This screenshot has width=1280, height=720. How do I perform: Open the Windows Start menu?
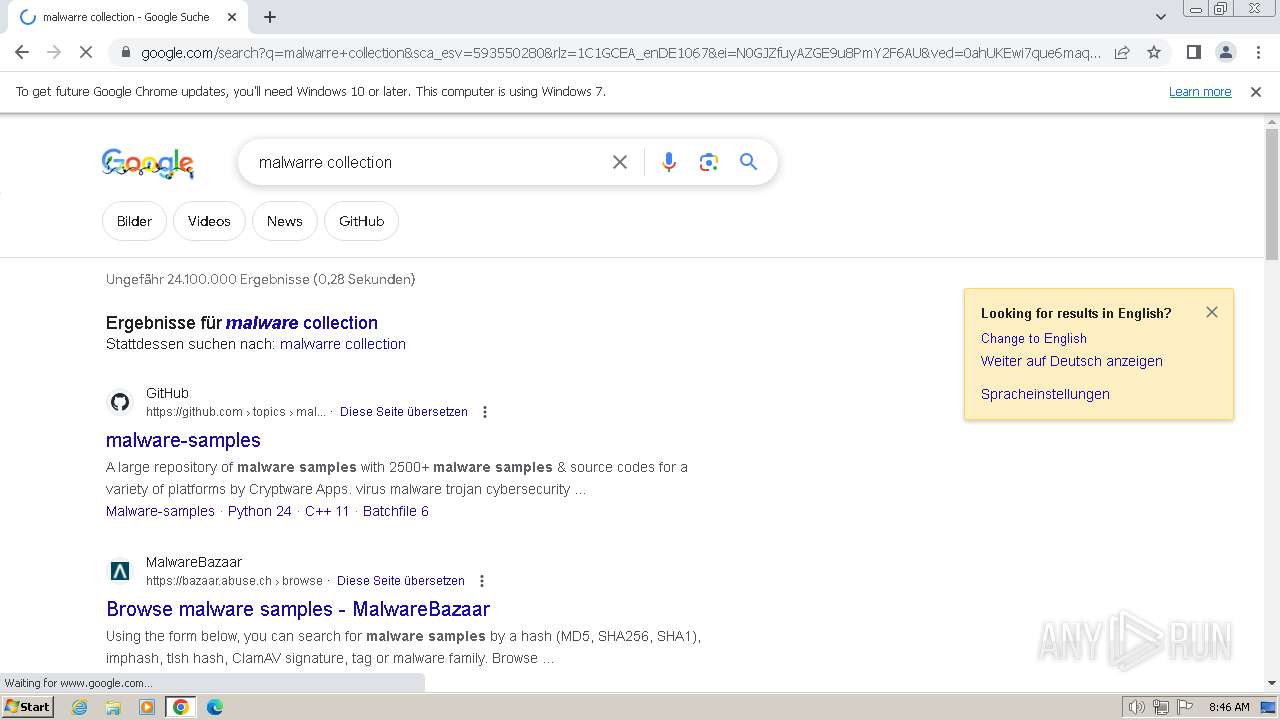coord(27,707)
